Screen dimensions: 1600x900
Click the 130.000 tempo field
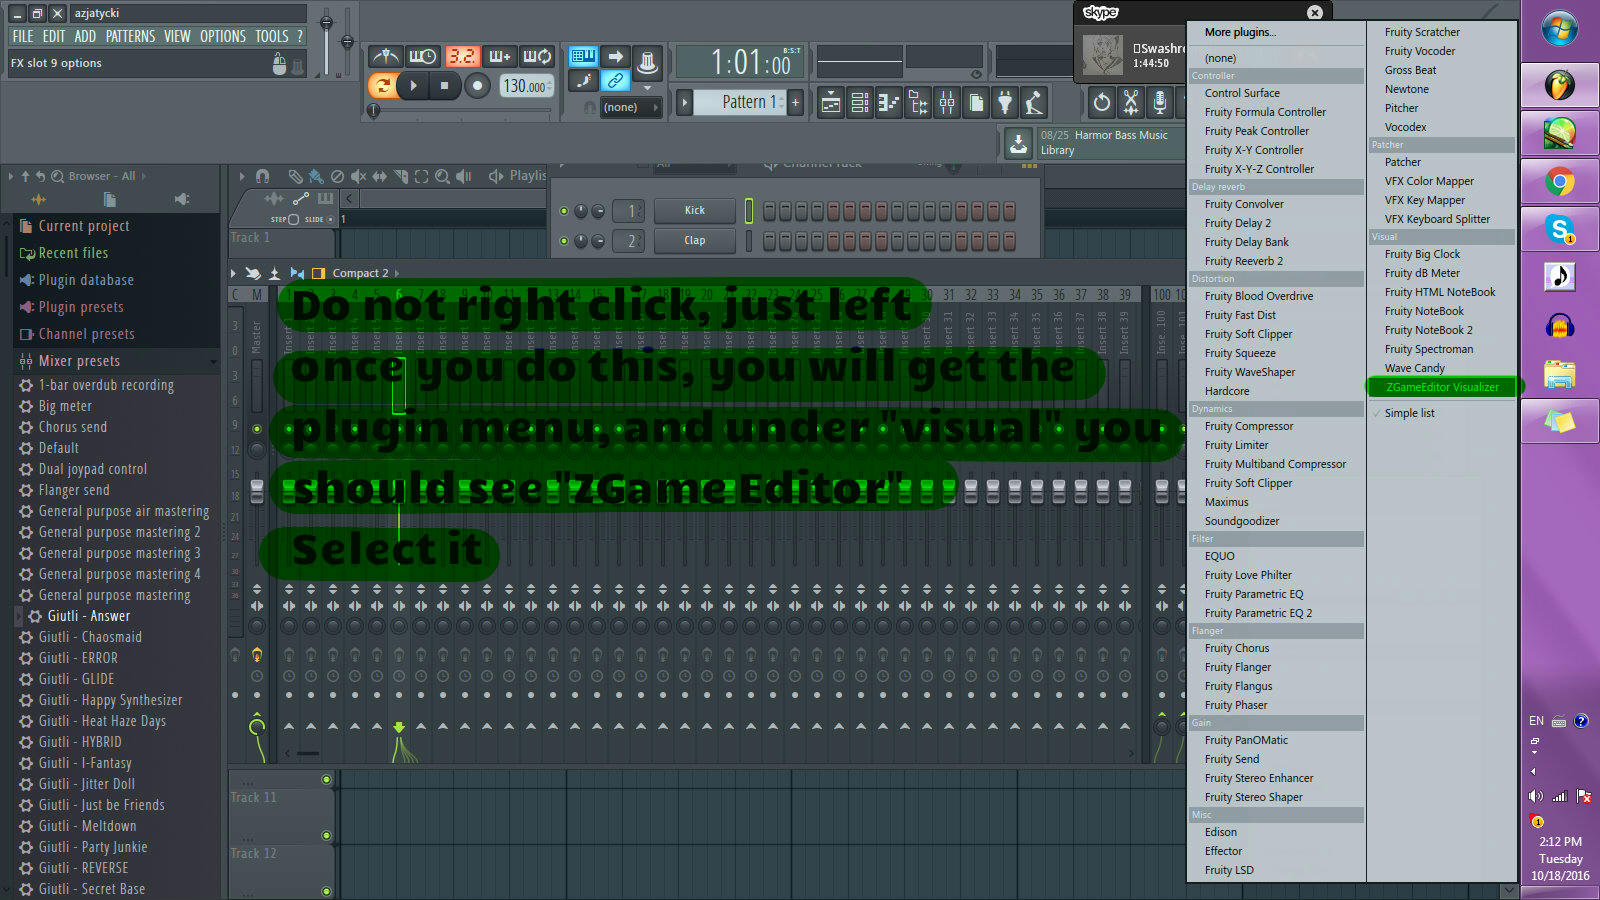(527, 85)
